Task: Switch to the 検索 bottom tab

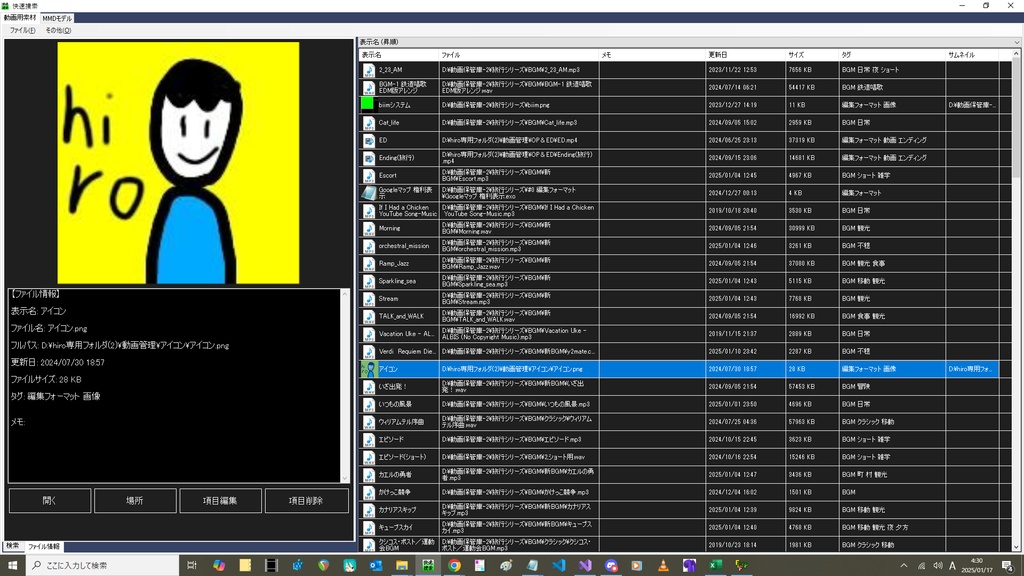Action: tap(13, 546)
